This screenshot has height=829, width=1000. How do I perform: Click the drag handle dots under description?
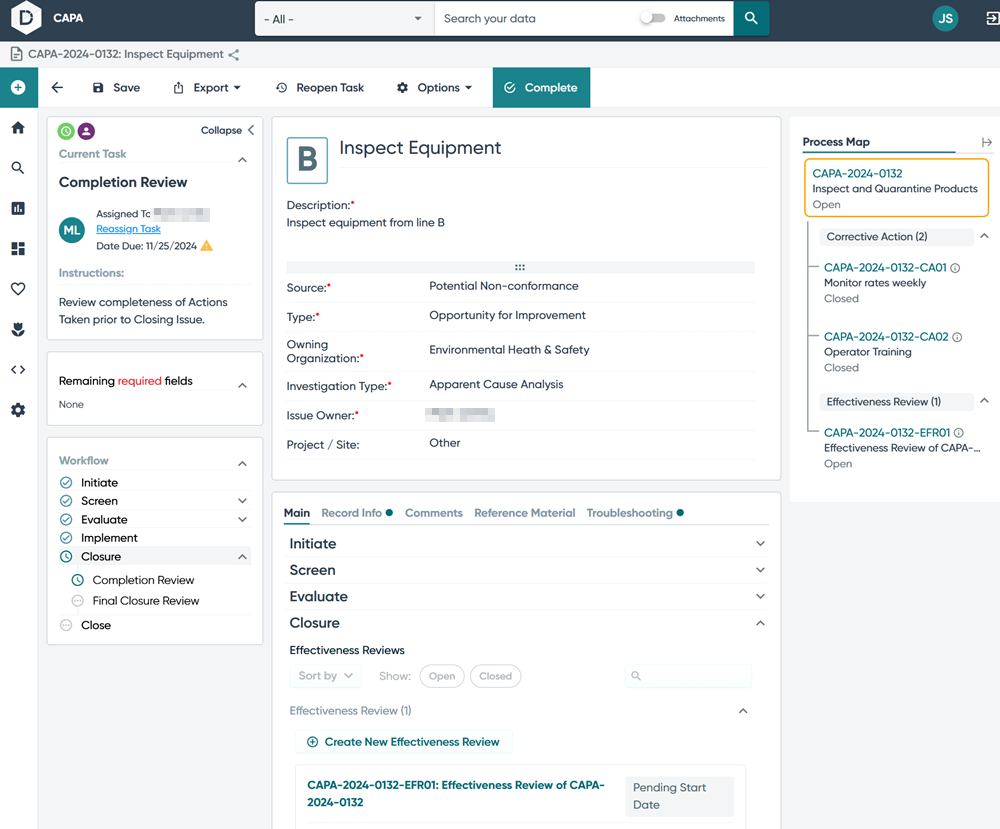coord(520,267)
